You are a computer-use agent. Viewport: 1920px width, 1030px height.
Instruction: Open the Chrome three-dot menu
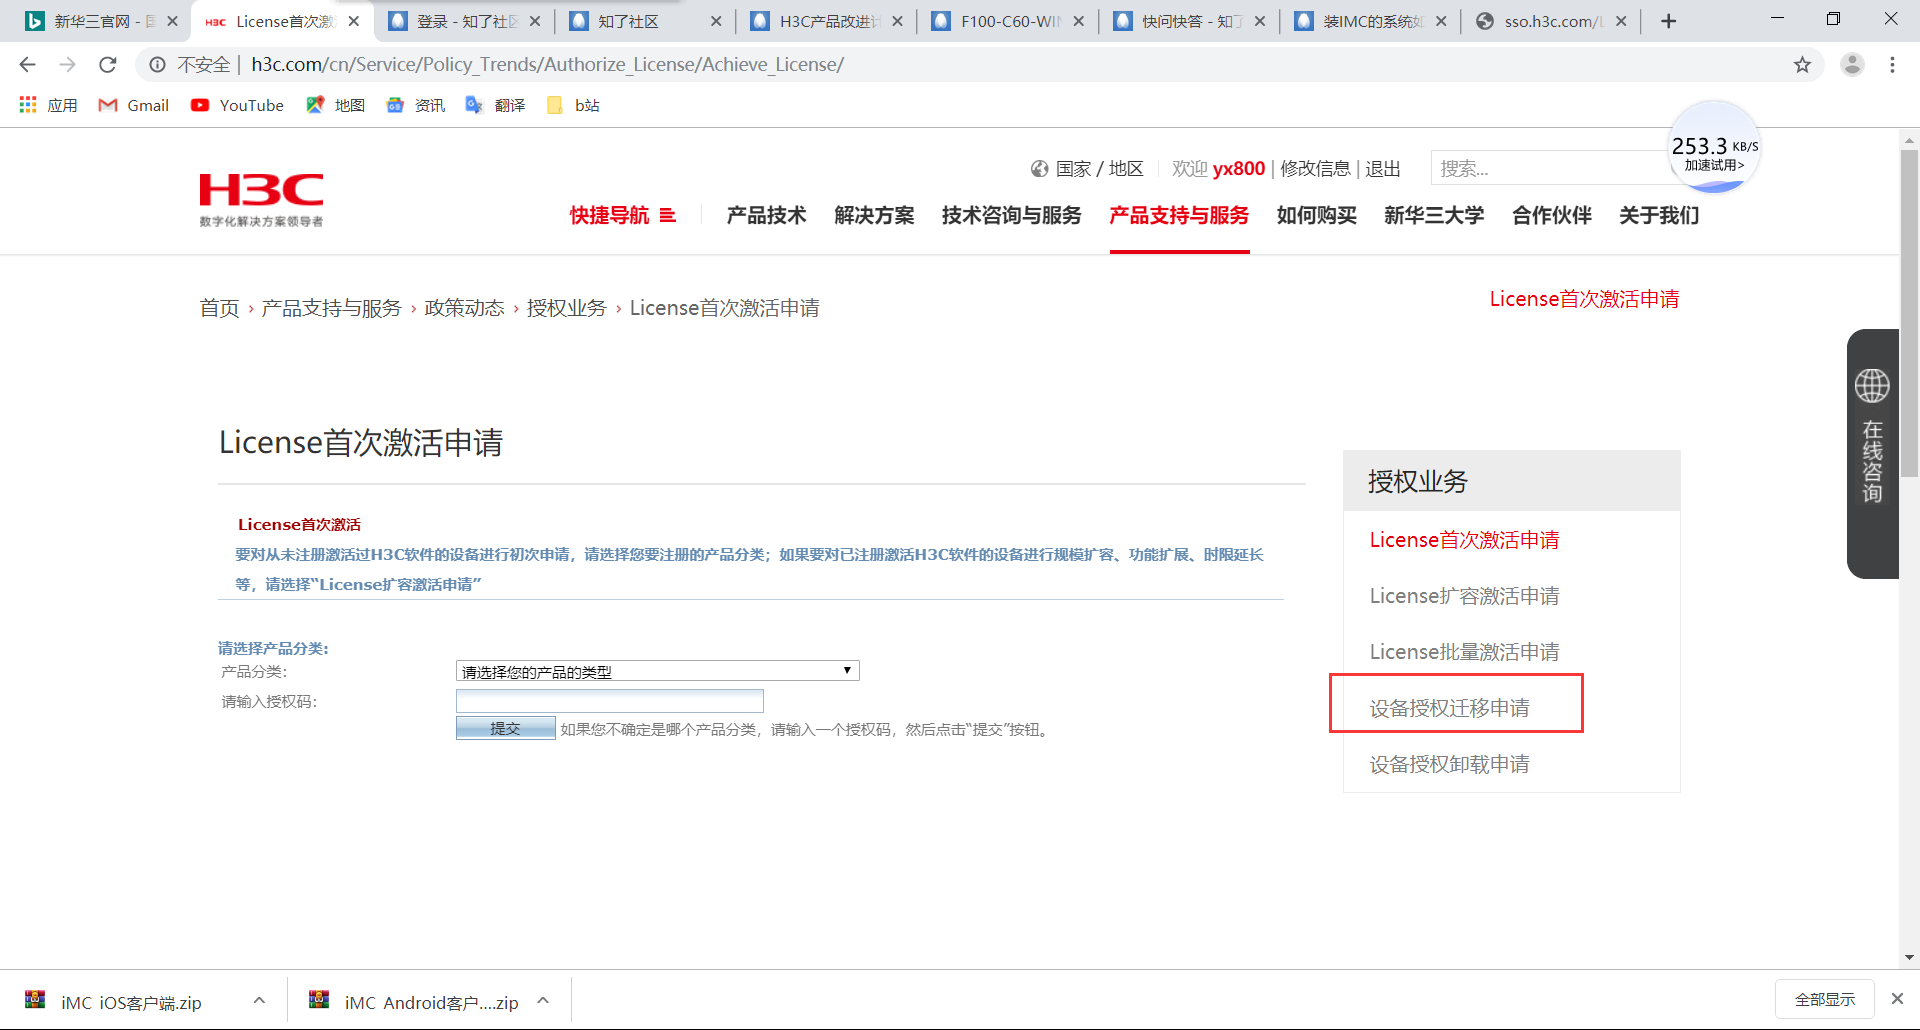tap(1892, 65)
